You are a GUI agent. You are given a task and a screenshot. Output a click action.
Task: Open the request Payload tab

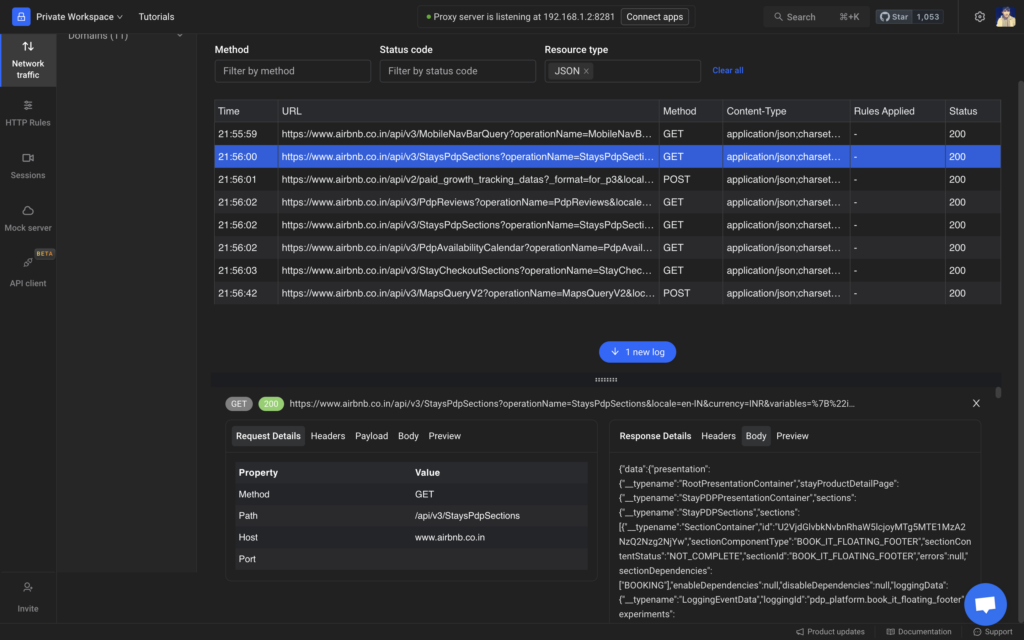click(x=371, y=436)
